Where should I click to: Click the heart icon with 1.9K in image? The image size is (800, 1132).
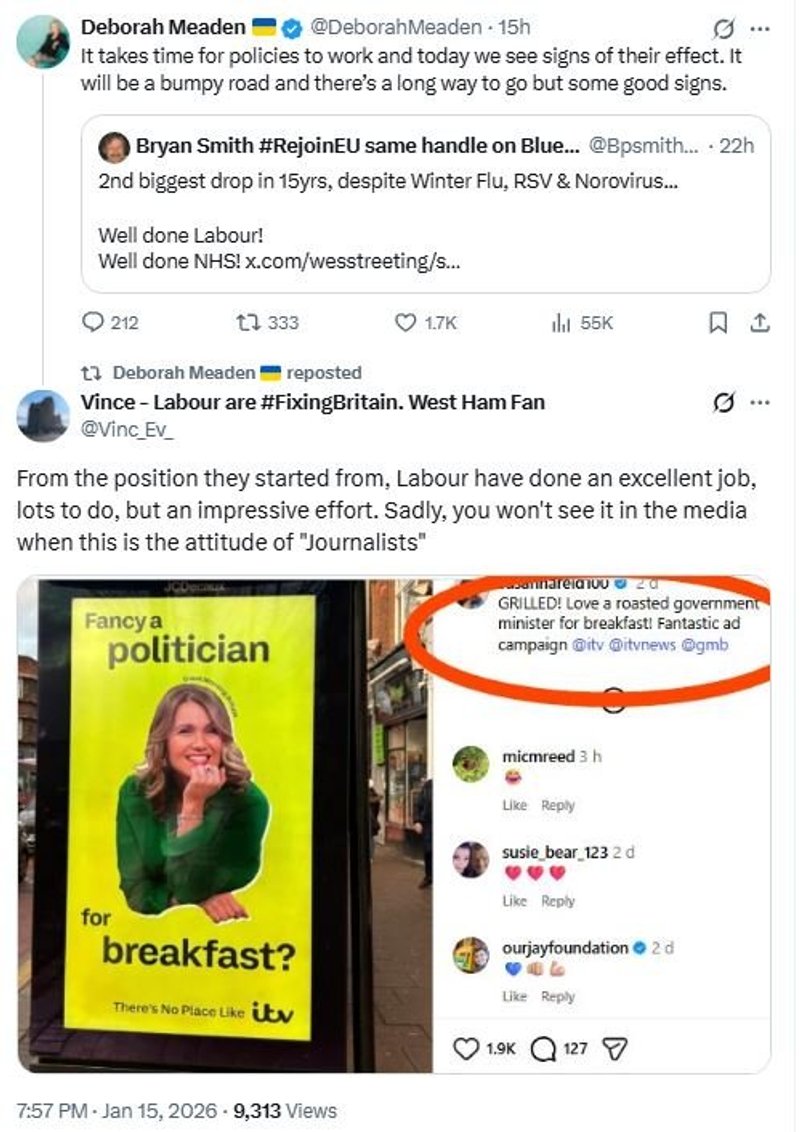pyautogui.click(x=466, y=1048)
